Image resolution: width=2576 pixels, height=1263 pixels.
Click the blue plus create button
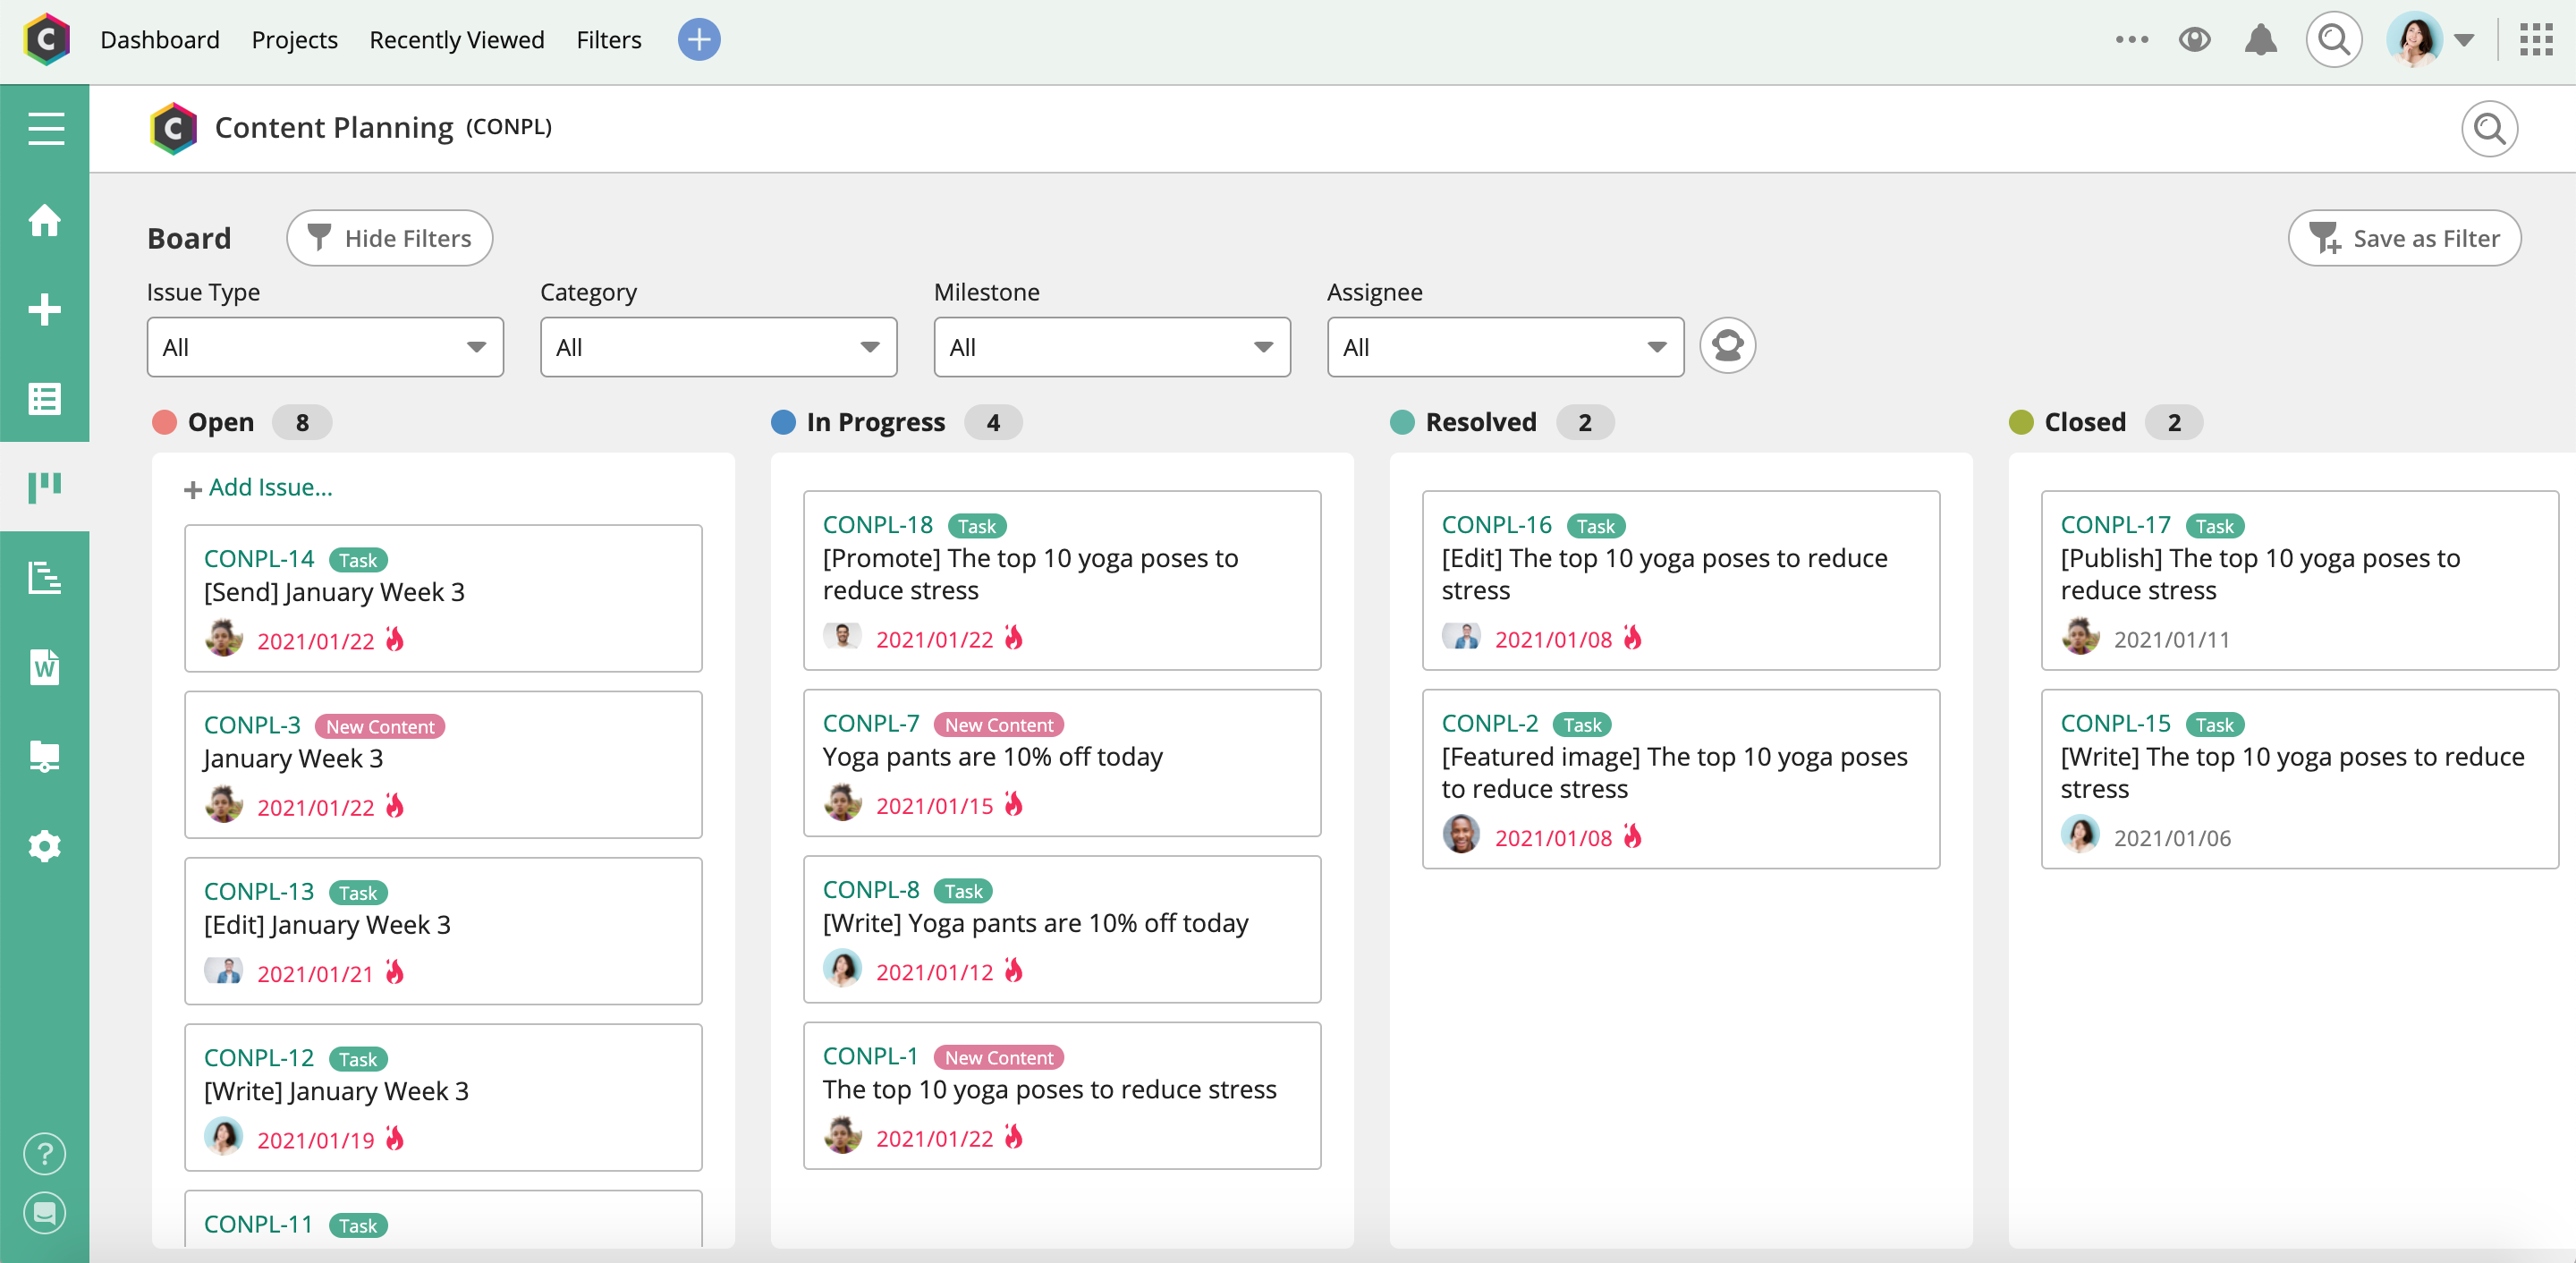(699, 40)
